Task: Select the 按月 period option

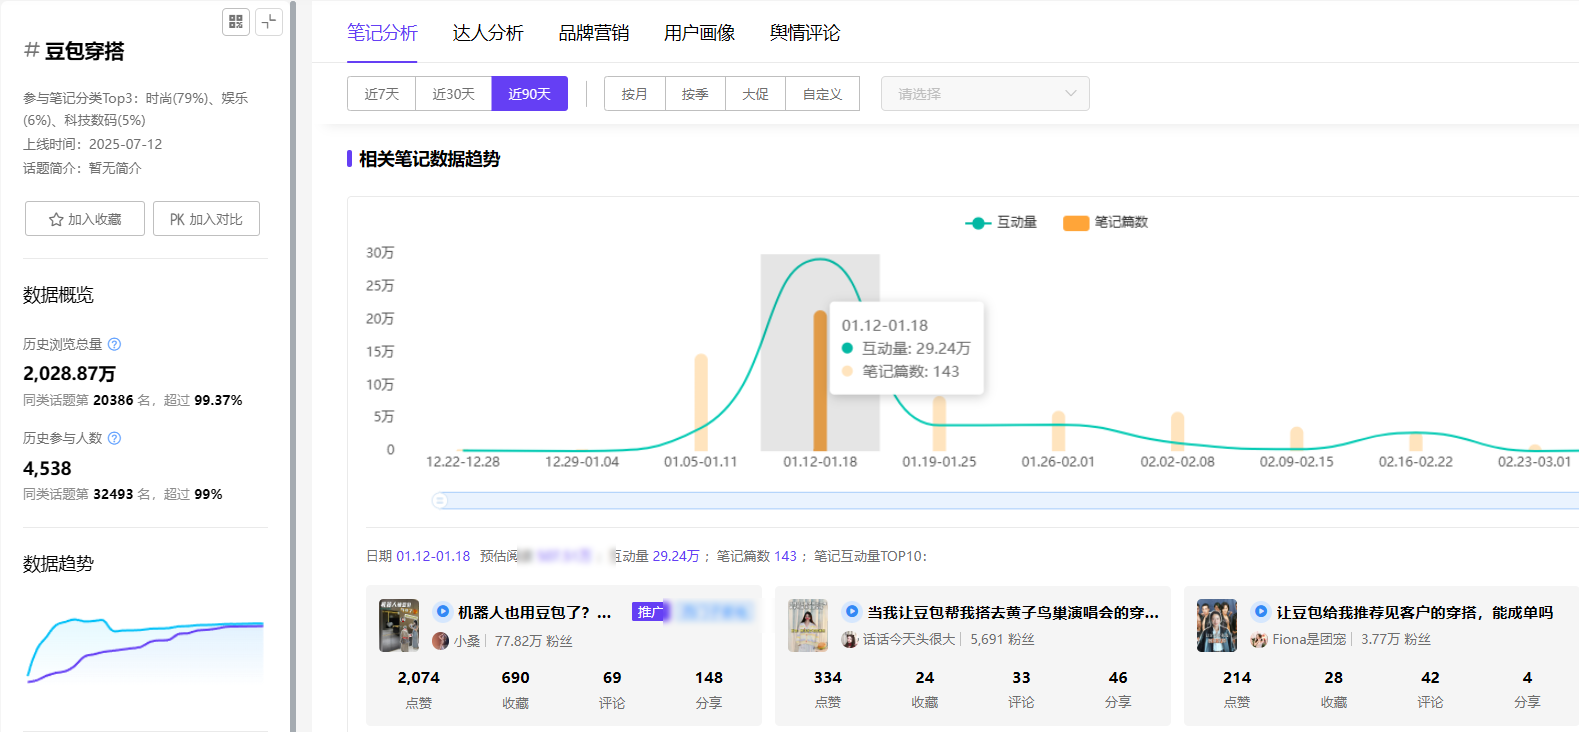Action: (x=634, y=94)
